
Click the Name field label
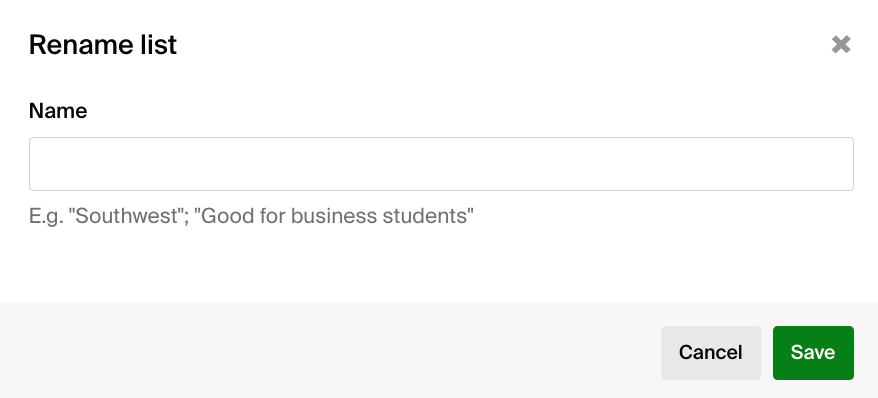(58, 111)
